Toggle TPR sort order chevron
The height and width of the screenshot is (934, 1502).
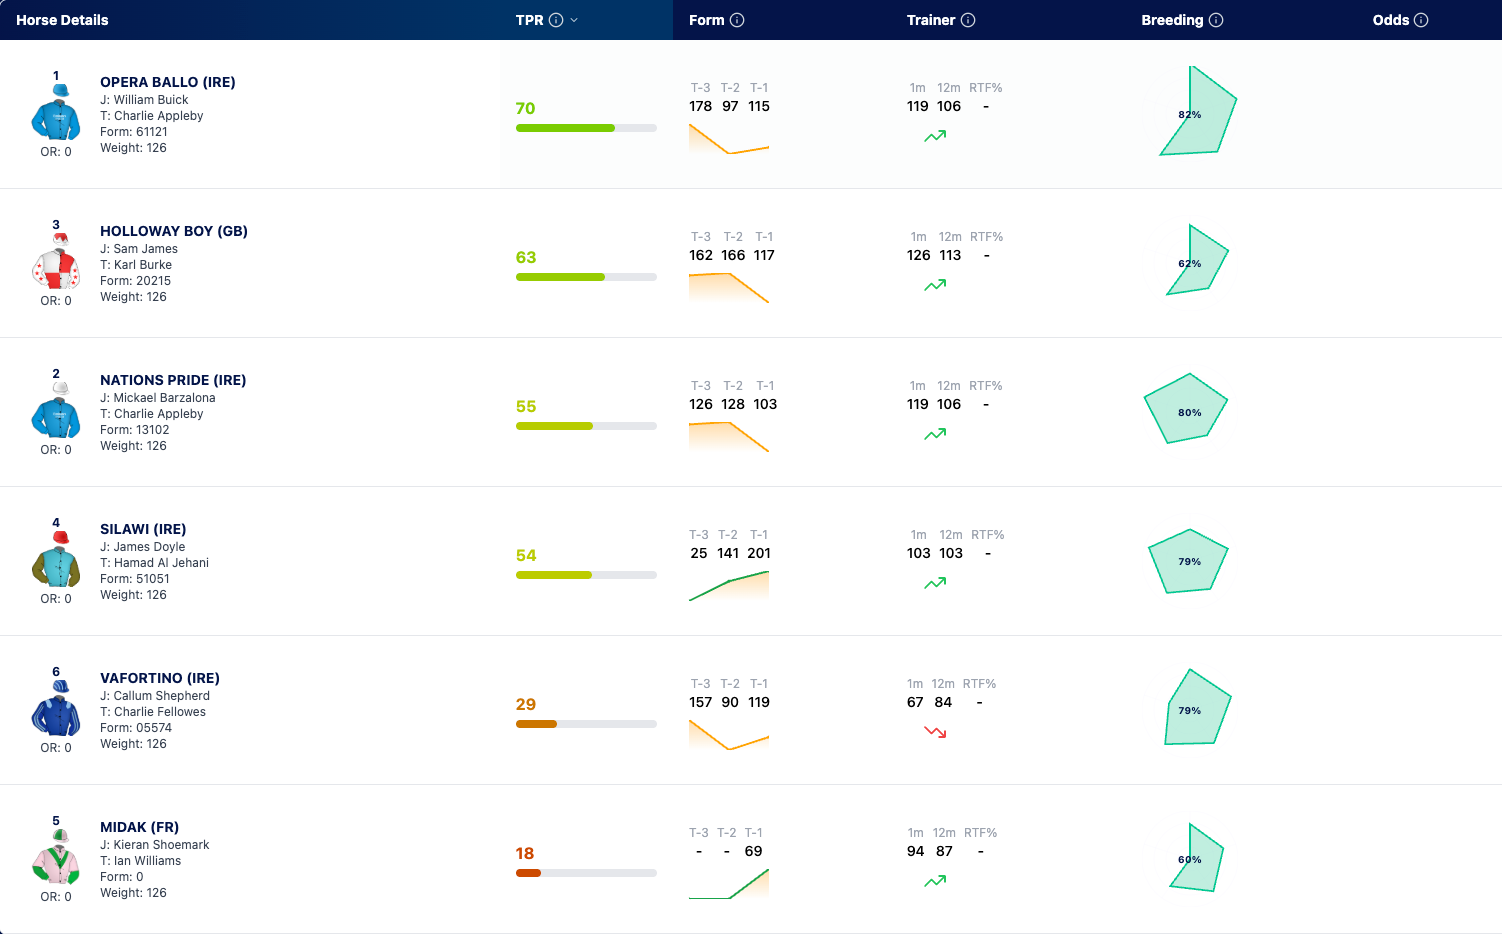point(574,20)
